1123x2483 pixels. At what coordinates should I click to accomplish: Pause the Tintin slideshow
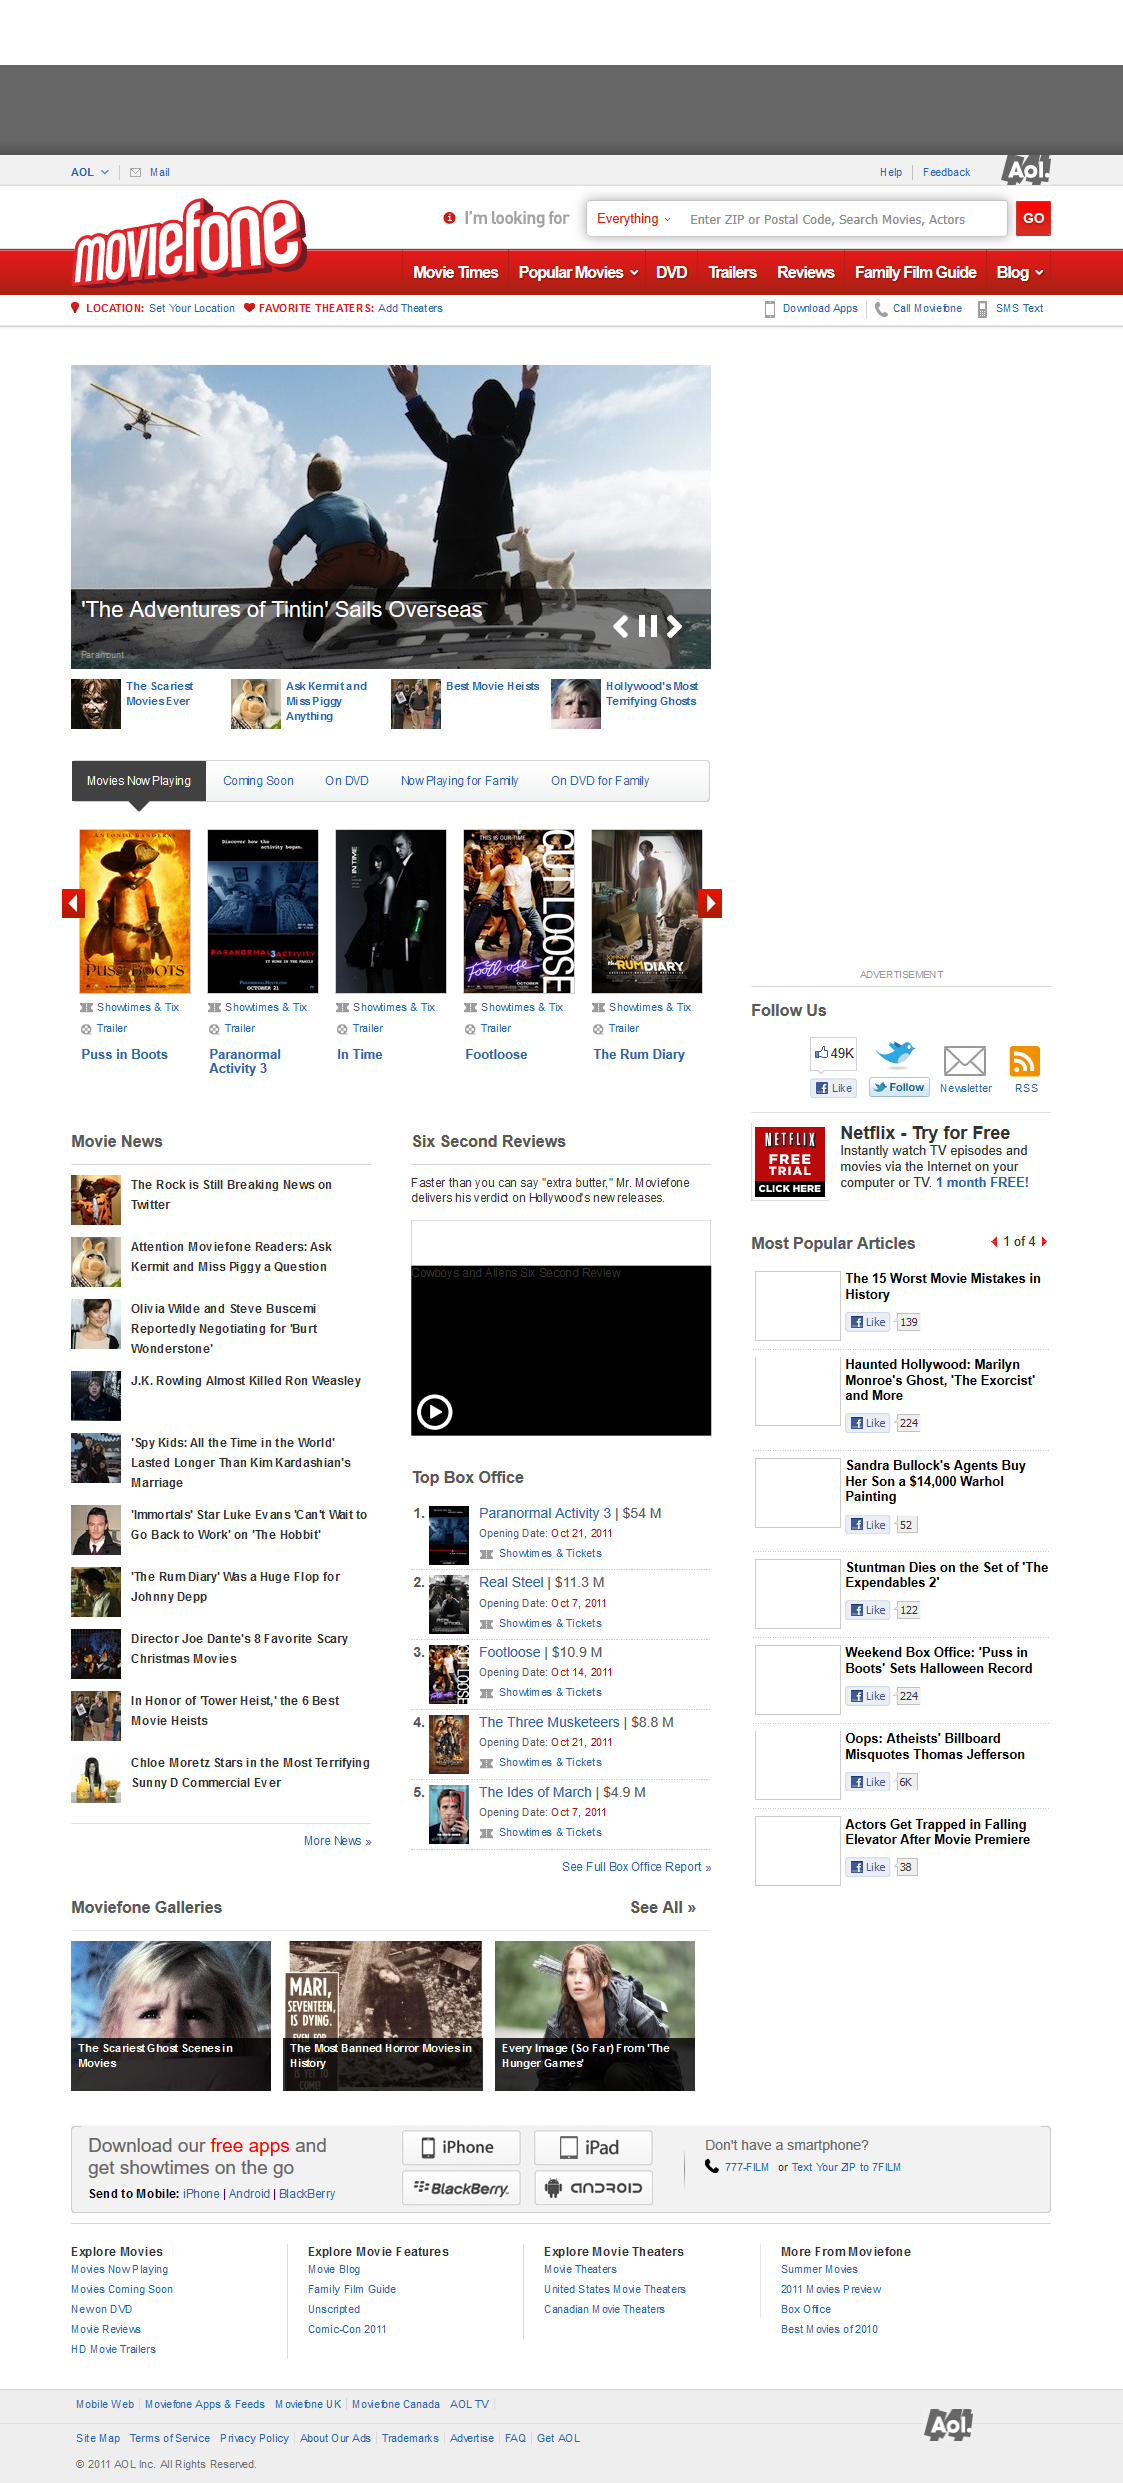[648, 626]
